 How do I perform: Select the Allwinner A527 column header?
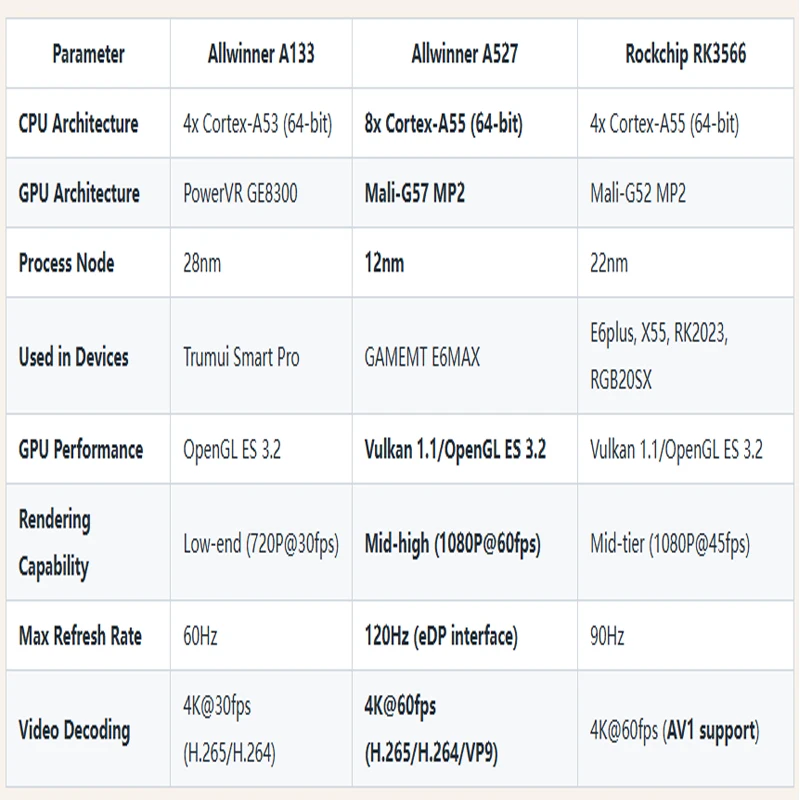tap(465, 54)
